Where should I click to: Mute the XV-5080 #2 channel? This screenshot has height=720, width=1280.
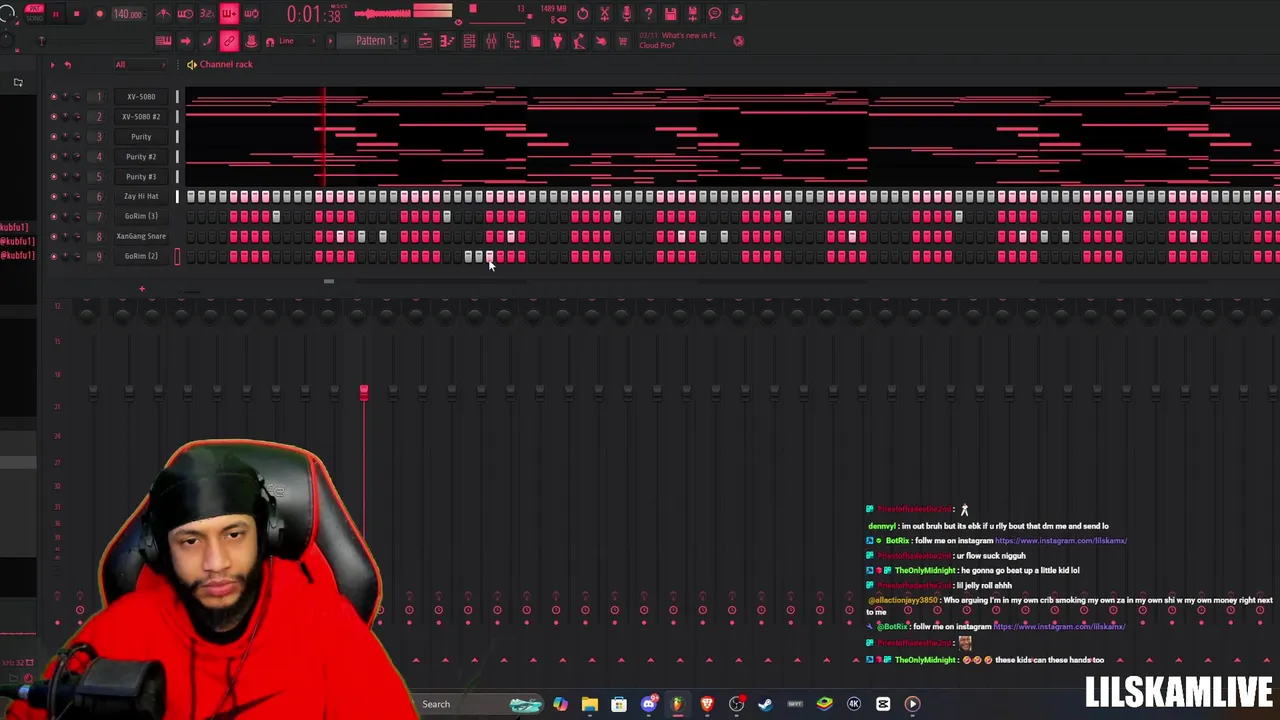tap(54, 117)
